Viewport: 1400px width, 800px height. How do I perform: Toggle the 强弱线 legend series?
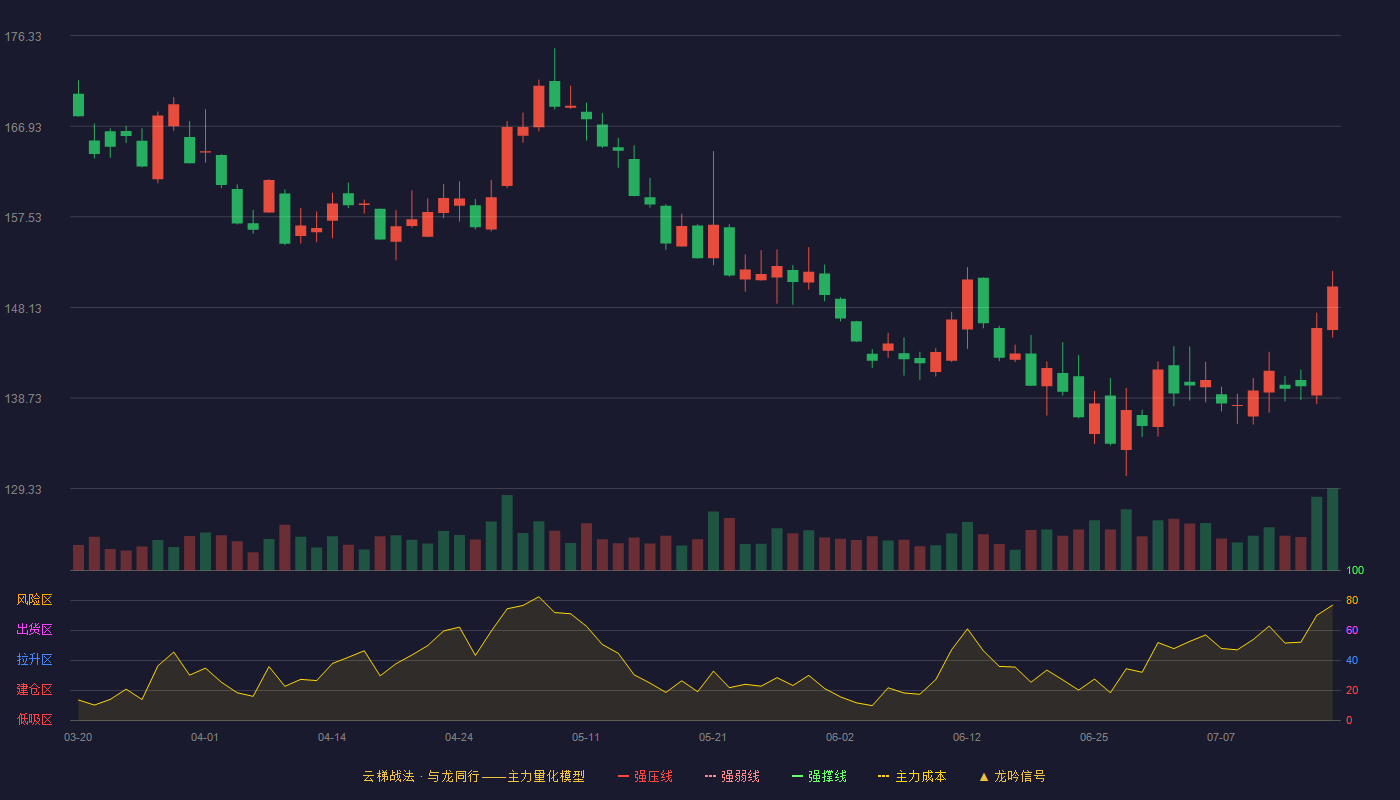732,776
